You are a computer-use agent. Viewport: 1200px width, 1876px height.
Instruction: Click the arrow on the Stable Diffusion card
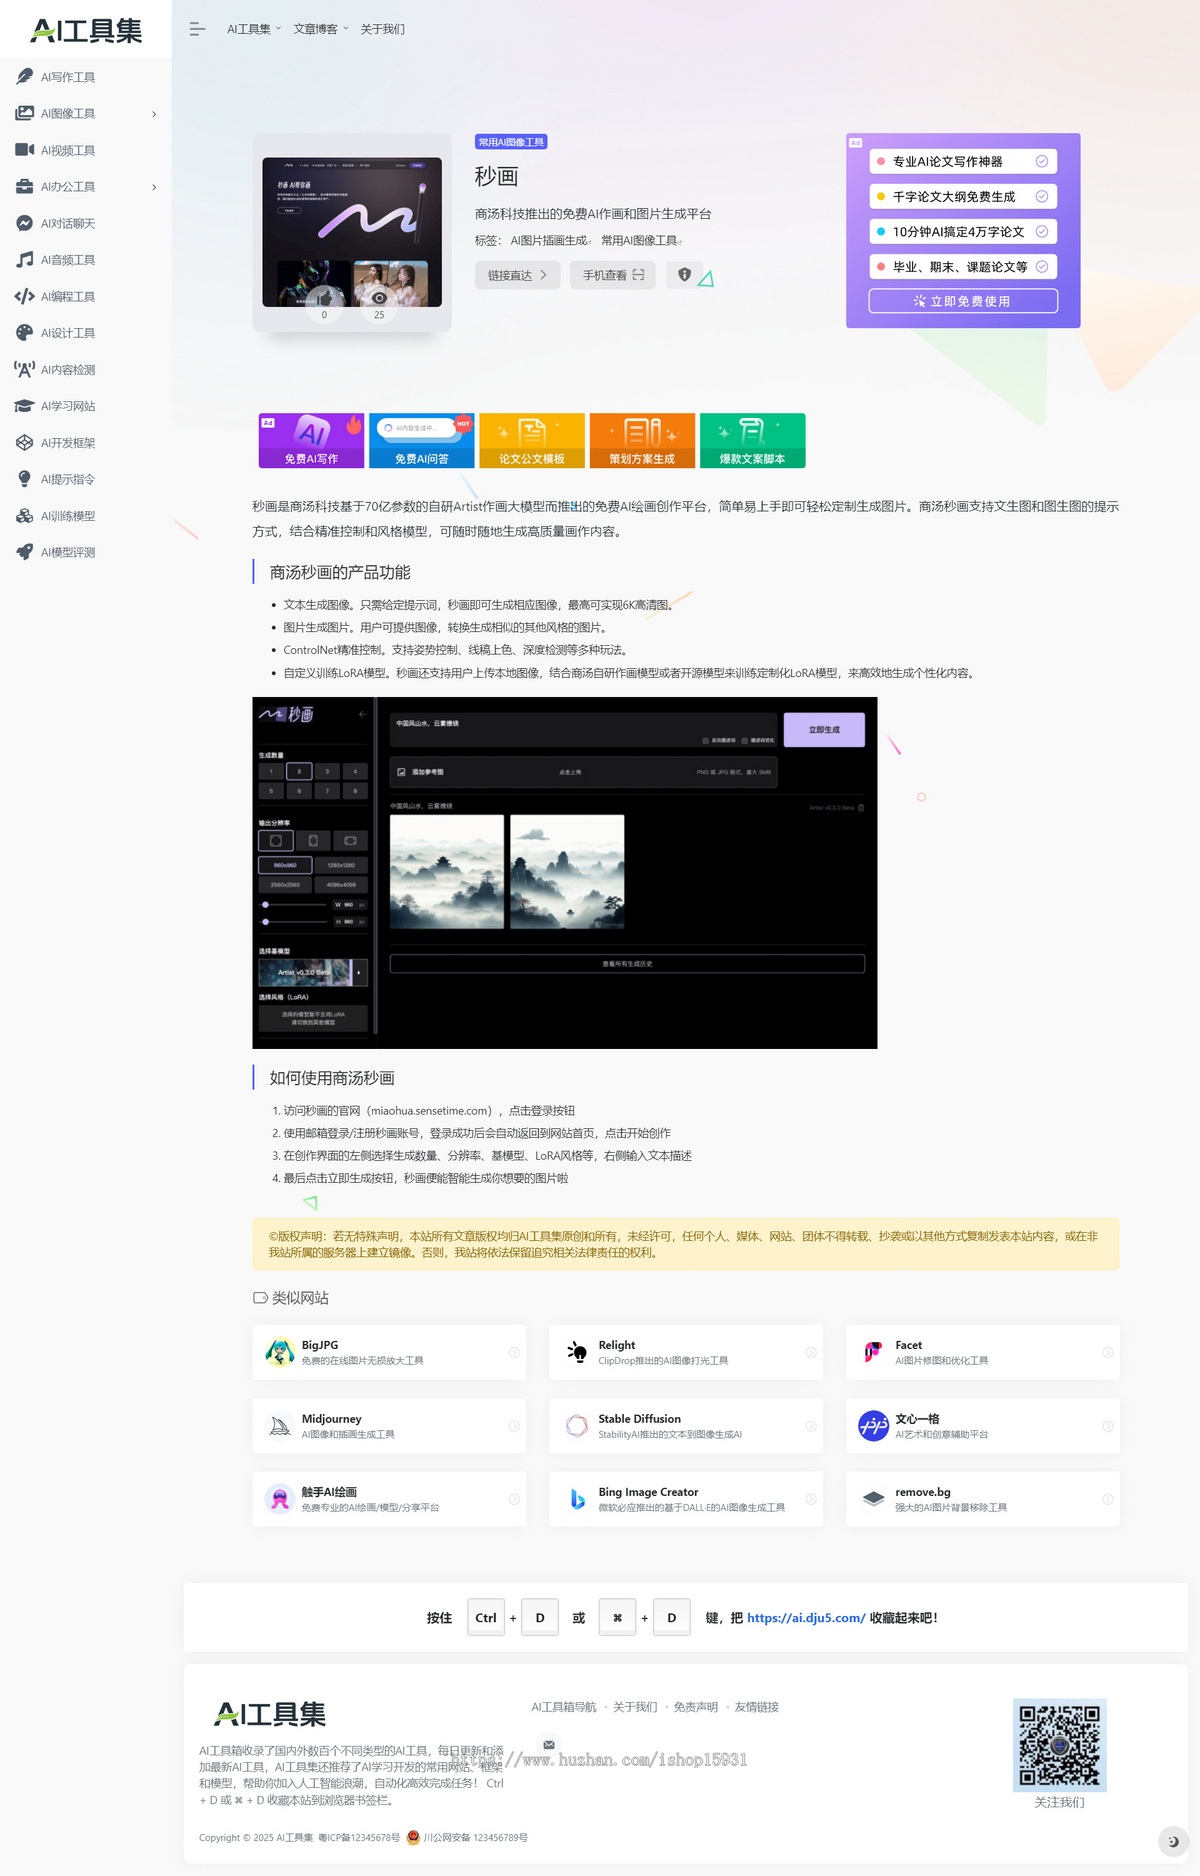[811, 1426]
